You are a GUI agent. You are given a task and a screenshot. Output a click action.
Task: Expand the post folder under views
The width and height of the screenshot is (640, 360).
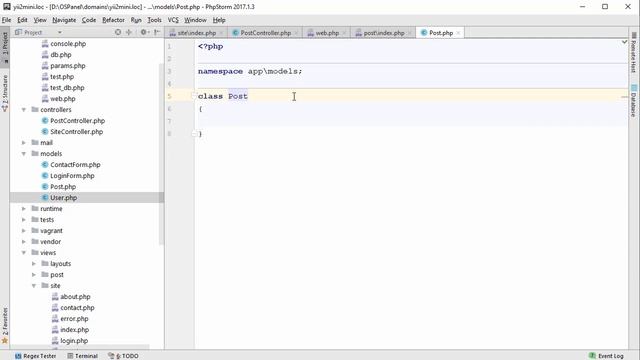pyautogui.click(x=34, y=275)
